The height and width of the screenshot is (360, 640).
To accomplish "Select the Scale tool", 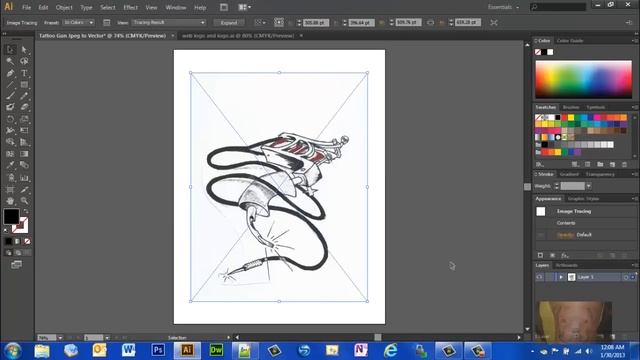I will 24,119.
